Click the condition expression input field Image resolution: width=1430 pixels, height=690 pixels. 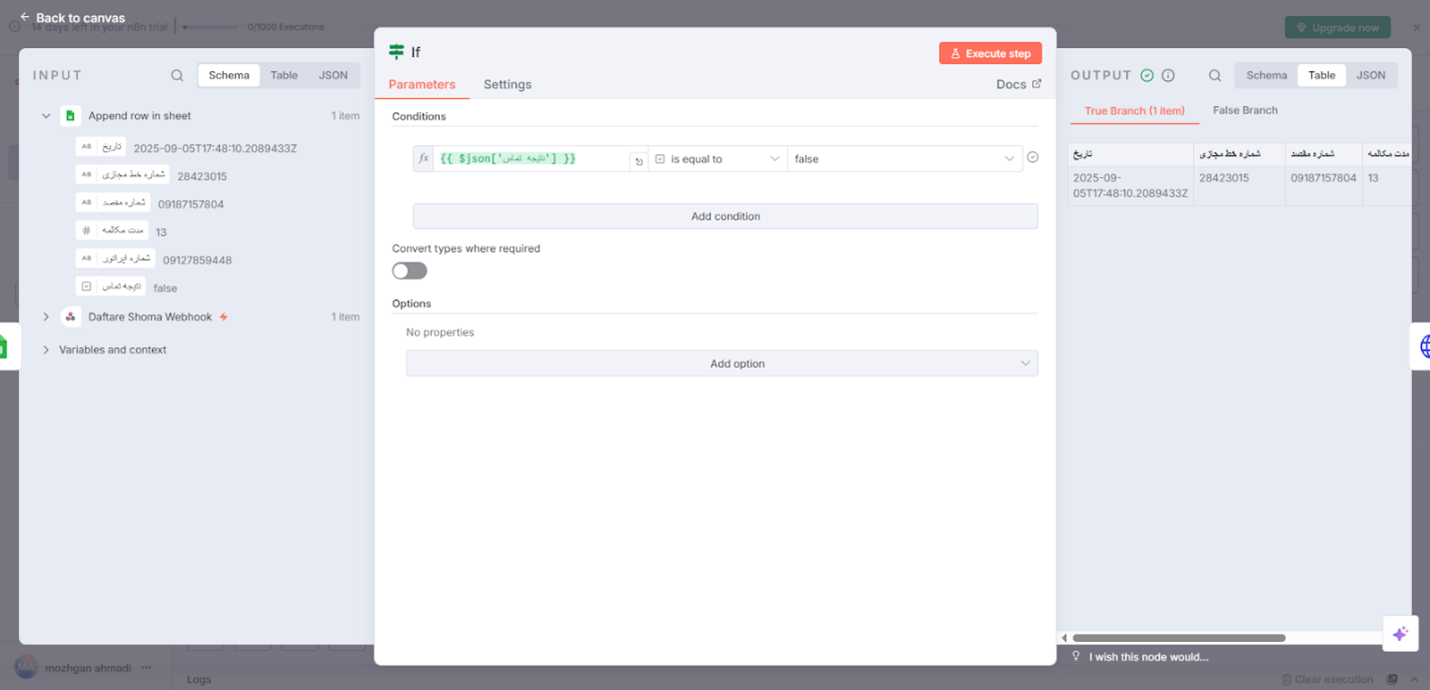[530, 159]
